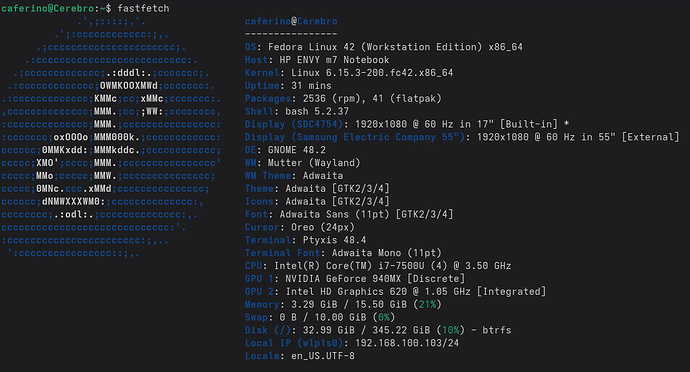
Task: Click the Host line HP ENVY m7 Notebook
Action: pyautogui.click(x=317, y=60)
